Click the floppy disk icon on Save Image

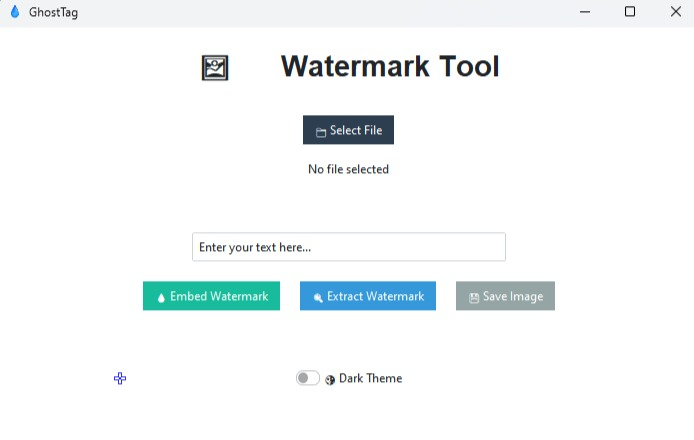tap(474, 297)
